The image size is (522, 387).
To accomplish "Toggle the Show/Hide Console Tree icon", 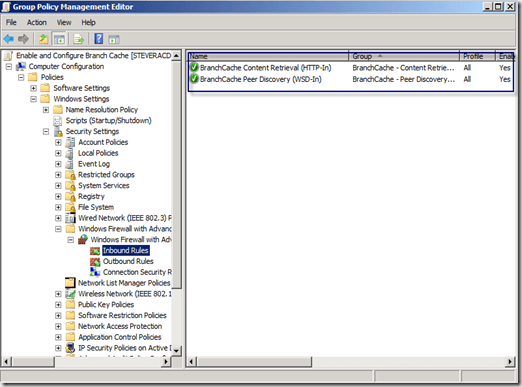I will point(60,39).
